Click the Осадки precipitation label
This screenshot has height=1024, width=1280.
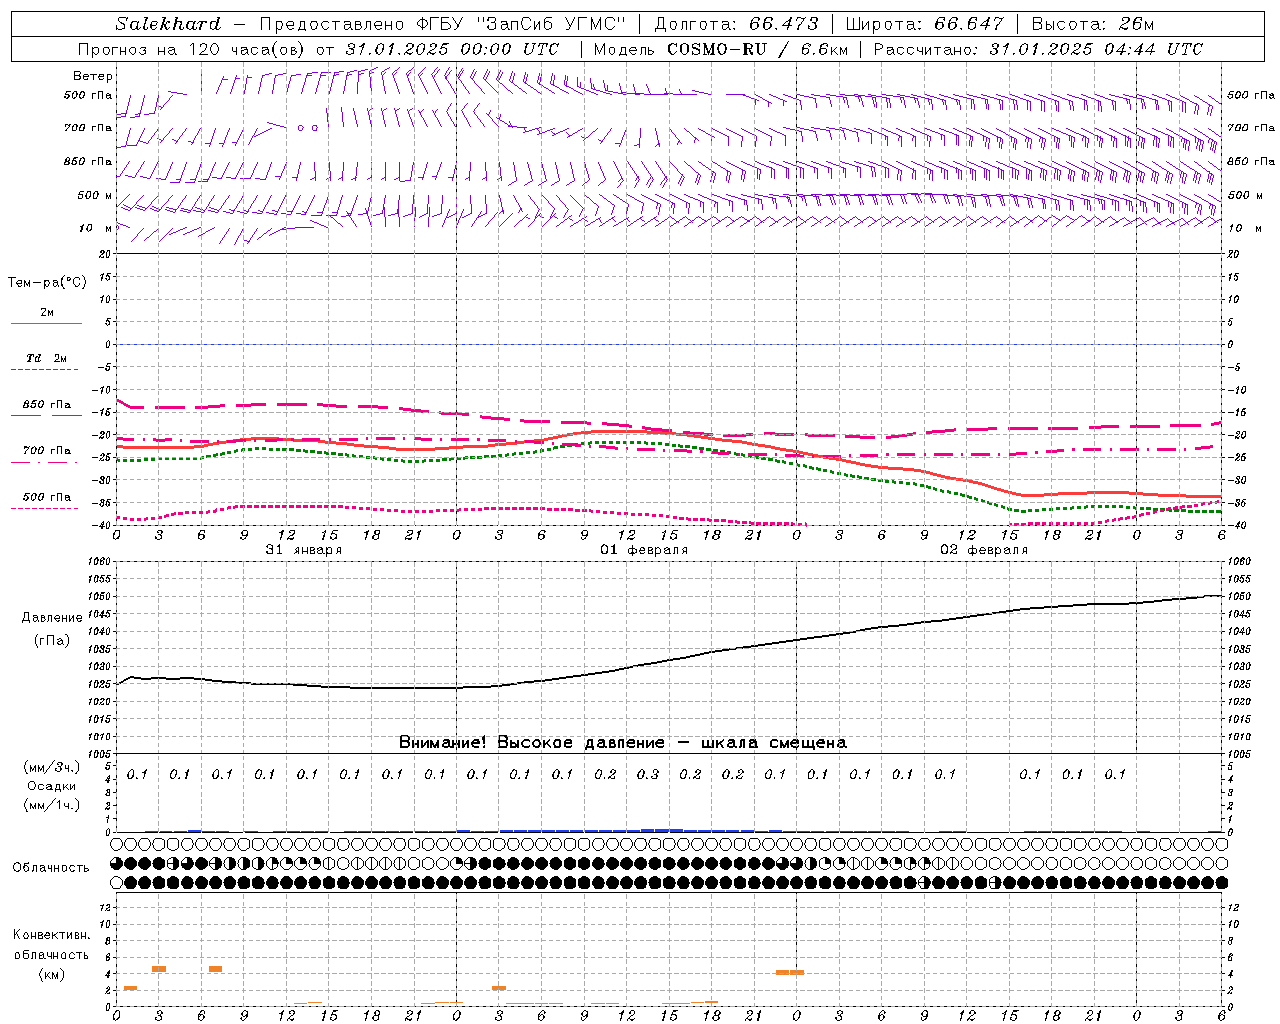coord(52,786)
